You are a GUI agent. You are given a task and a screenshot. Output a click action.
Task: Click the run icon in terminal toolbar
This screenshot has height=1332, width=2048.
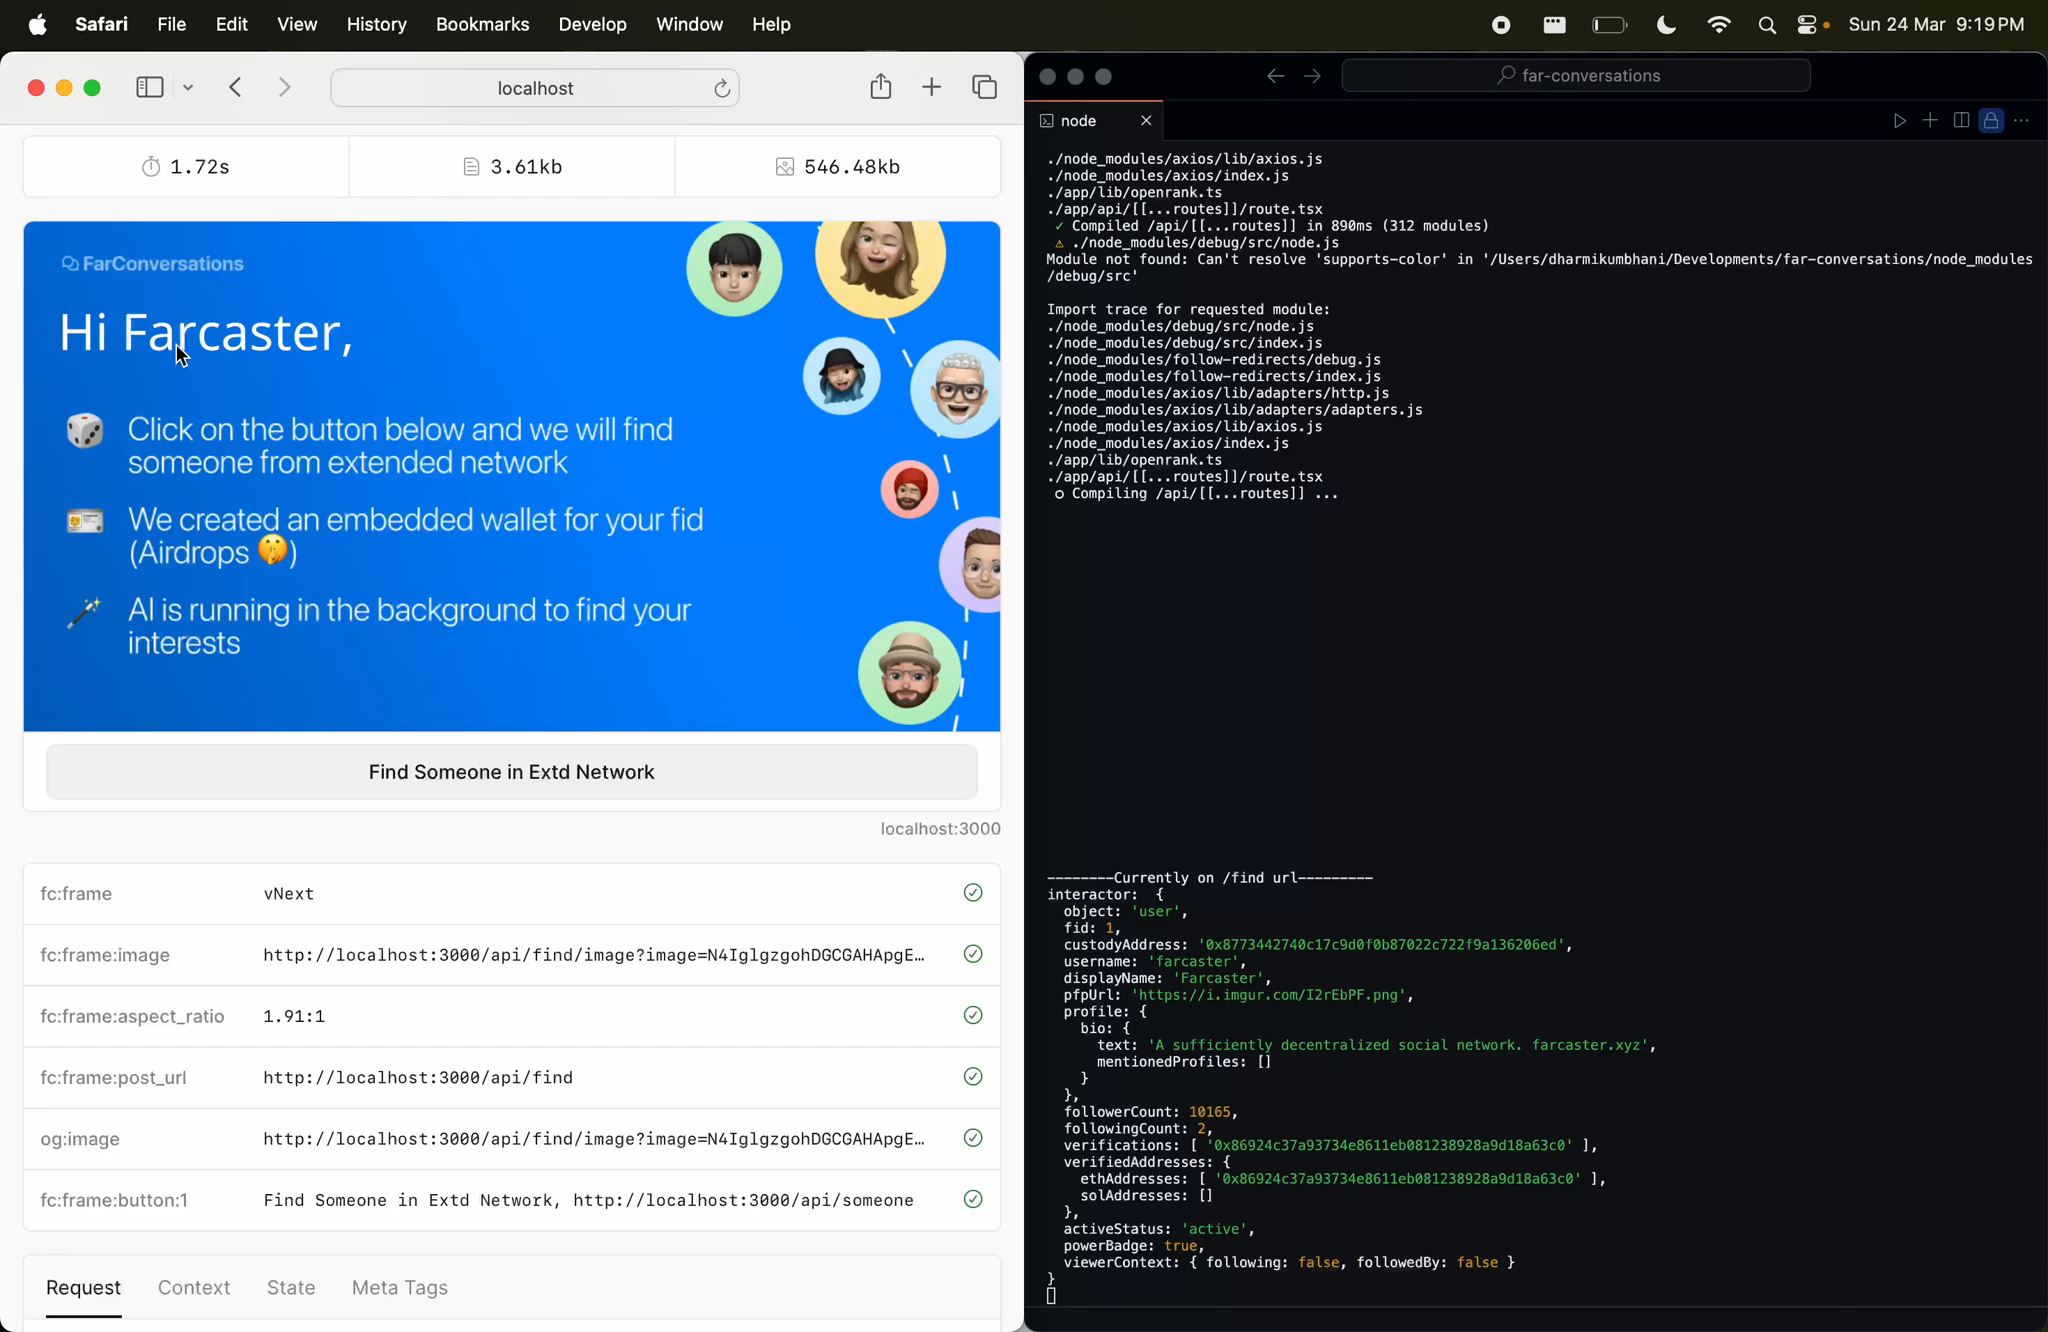coord(1899,121)
